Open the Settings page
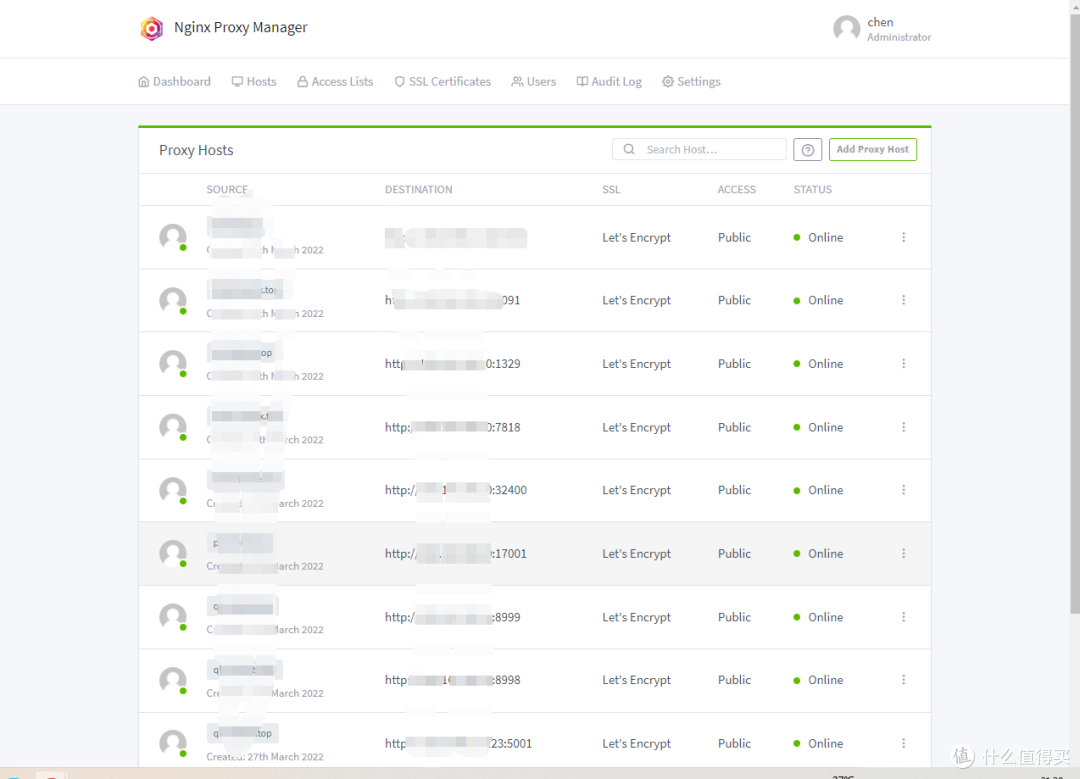Image resolution: width=1080 pixels, height=779 pixels. (x=691, y=82)
